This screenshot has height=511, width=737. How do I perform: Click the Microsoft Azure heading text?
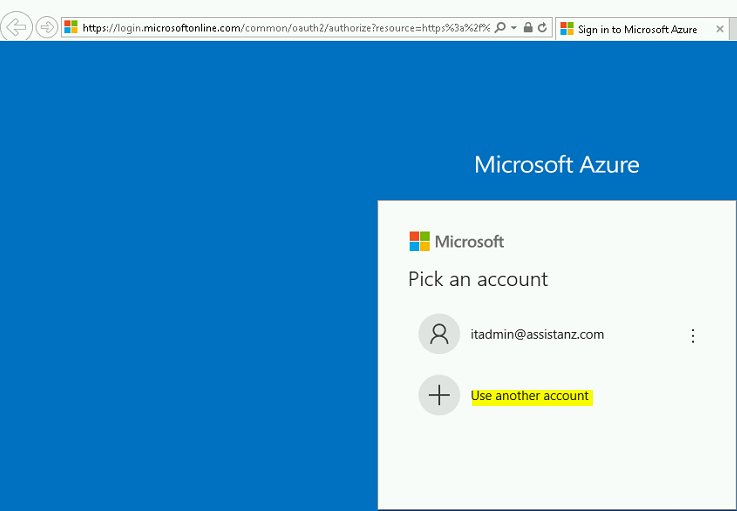(x=557, y=165)
